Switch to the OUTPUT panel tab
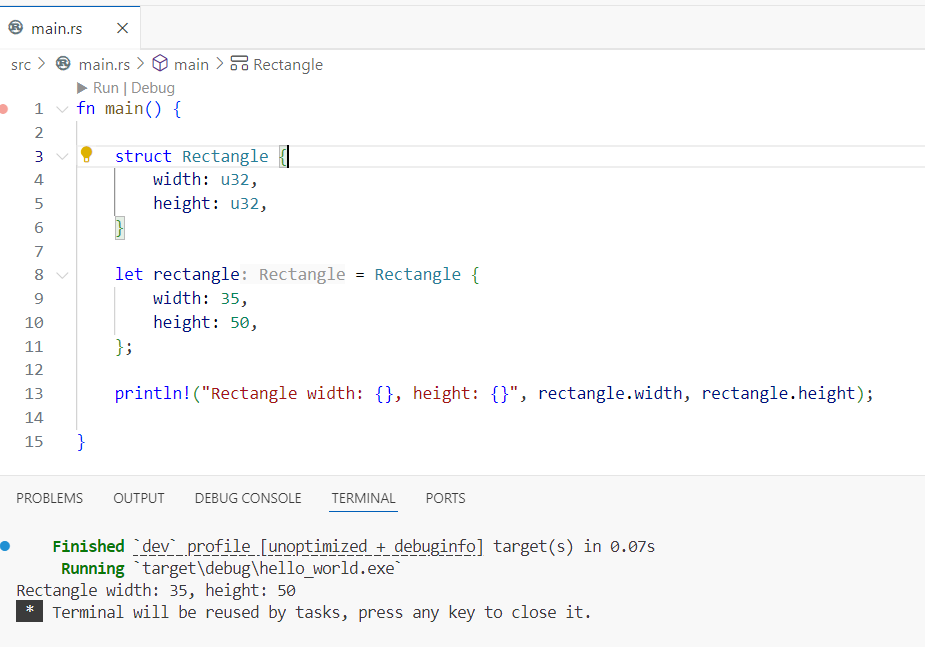 pyautogui.click(x=139, y=498)
